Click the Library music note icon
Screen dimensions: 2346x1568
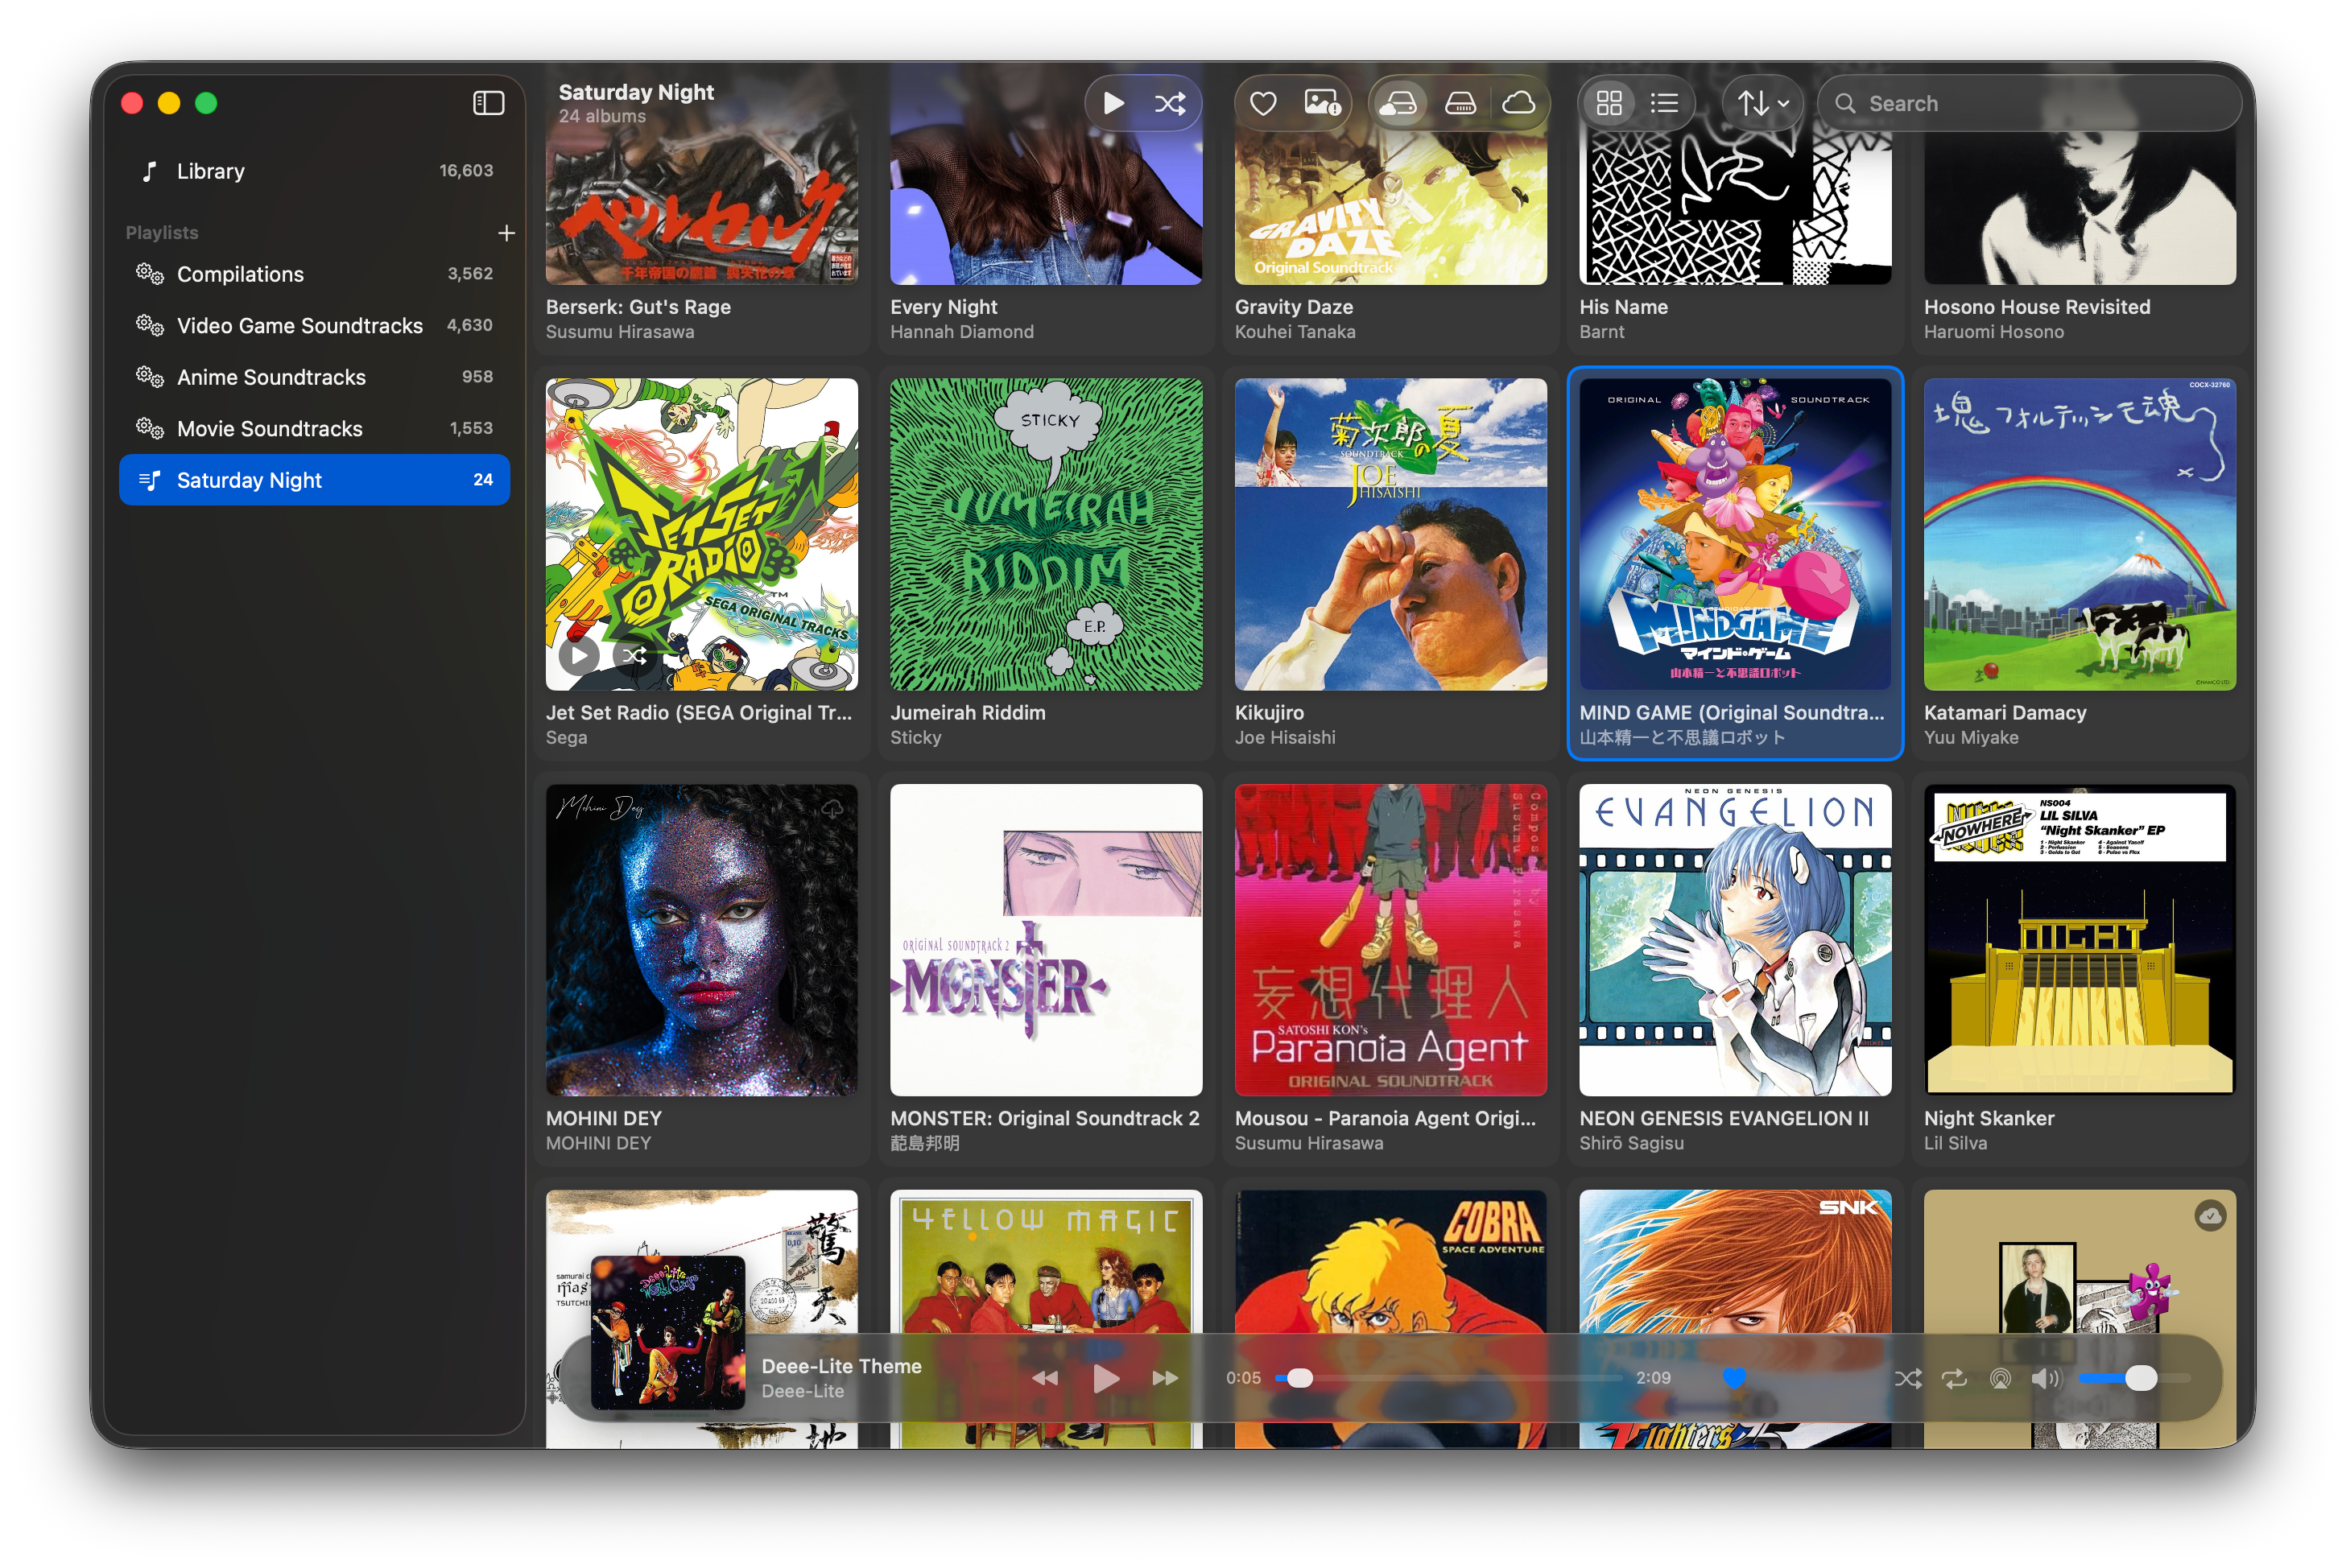pyautogui.click(x=150, y=171)
